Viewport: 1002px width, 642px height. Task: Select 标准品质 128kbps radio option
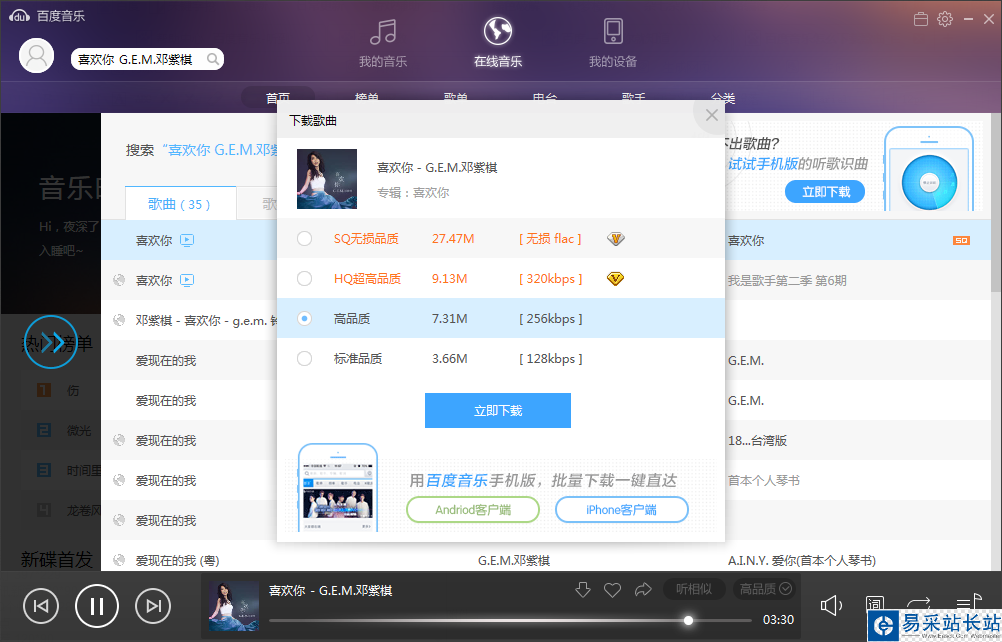304,358
